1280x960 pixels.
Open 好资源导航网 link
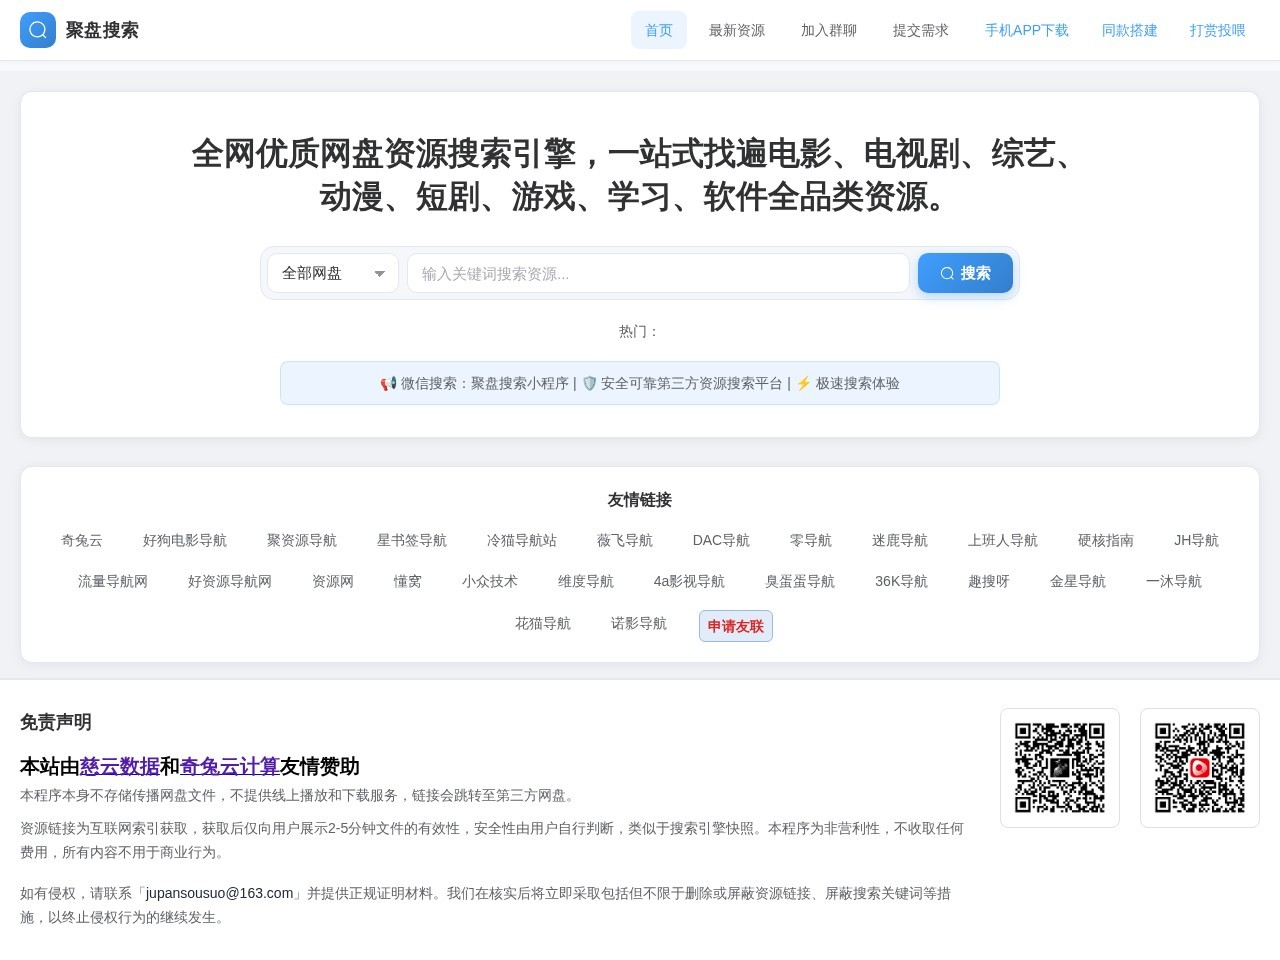pos(230,581)
